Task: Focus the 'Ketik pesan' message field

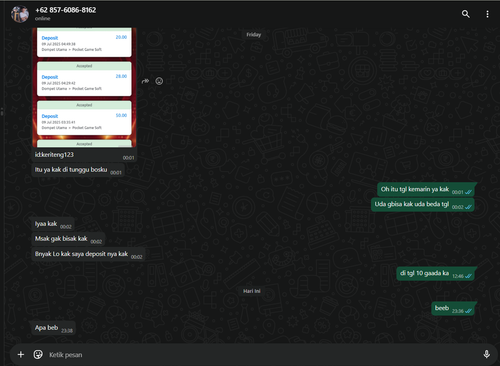Action: click(263, 355)
